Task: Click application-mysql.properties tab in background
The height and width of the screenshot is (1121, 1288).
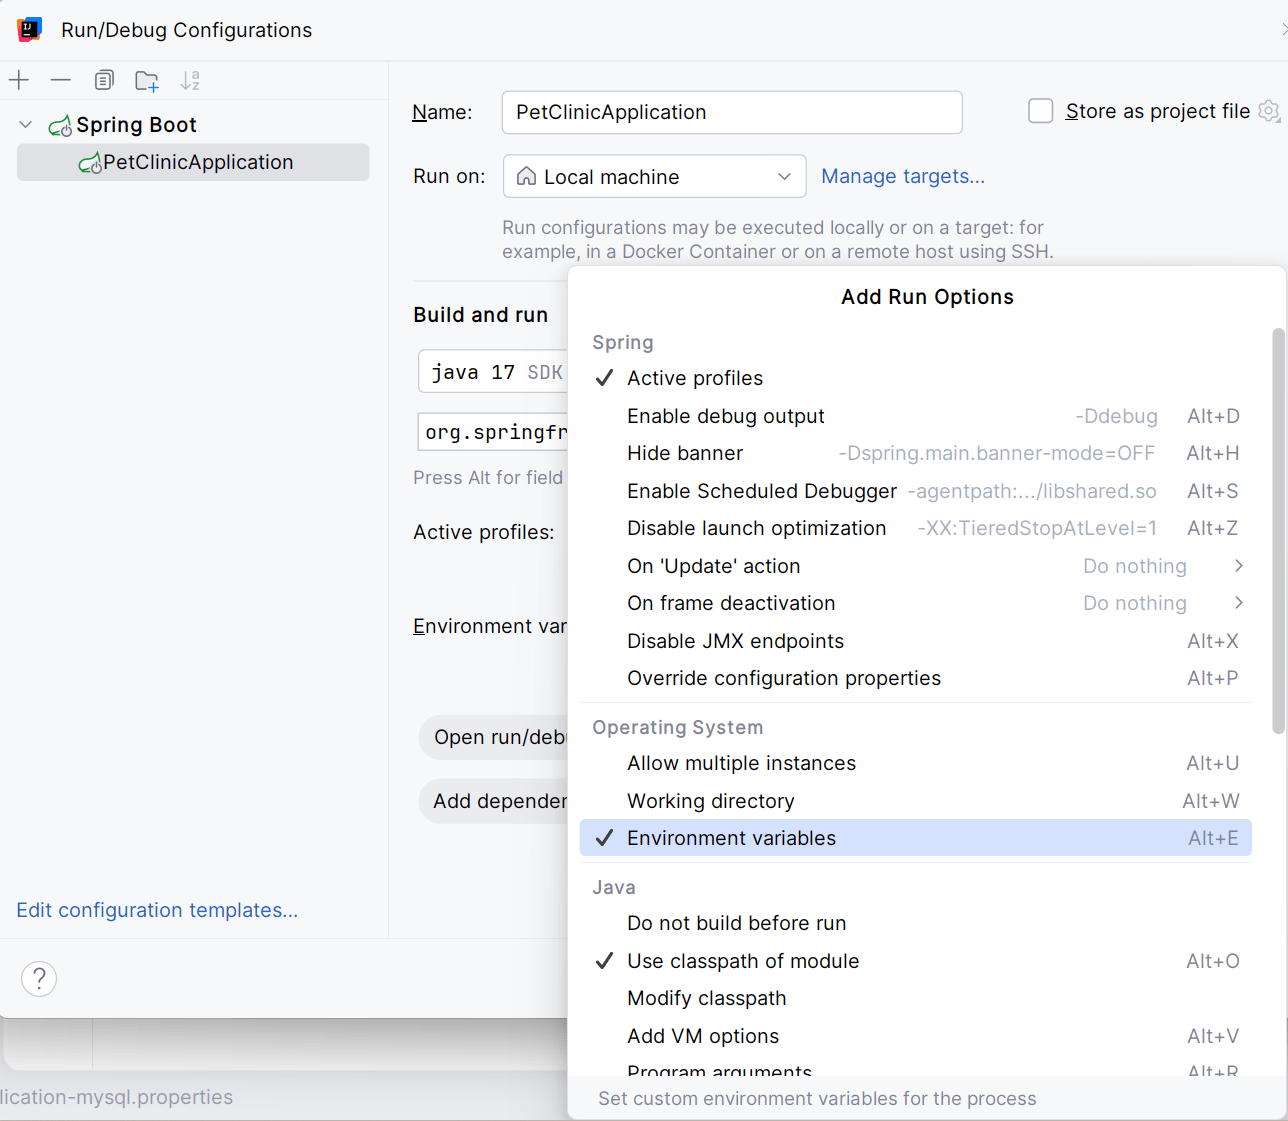Action: (x=116, y=1097)
